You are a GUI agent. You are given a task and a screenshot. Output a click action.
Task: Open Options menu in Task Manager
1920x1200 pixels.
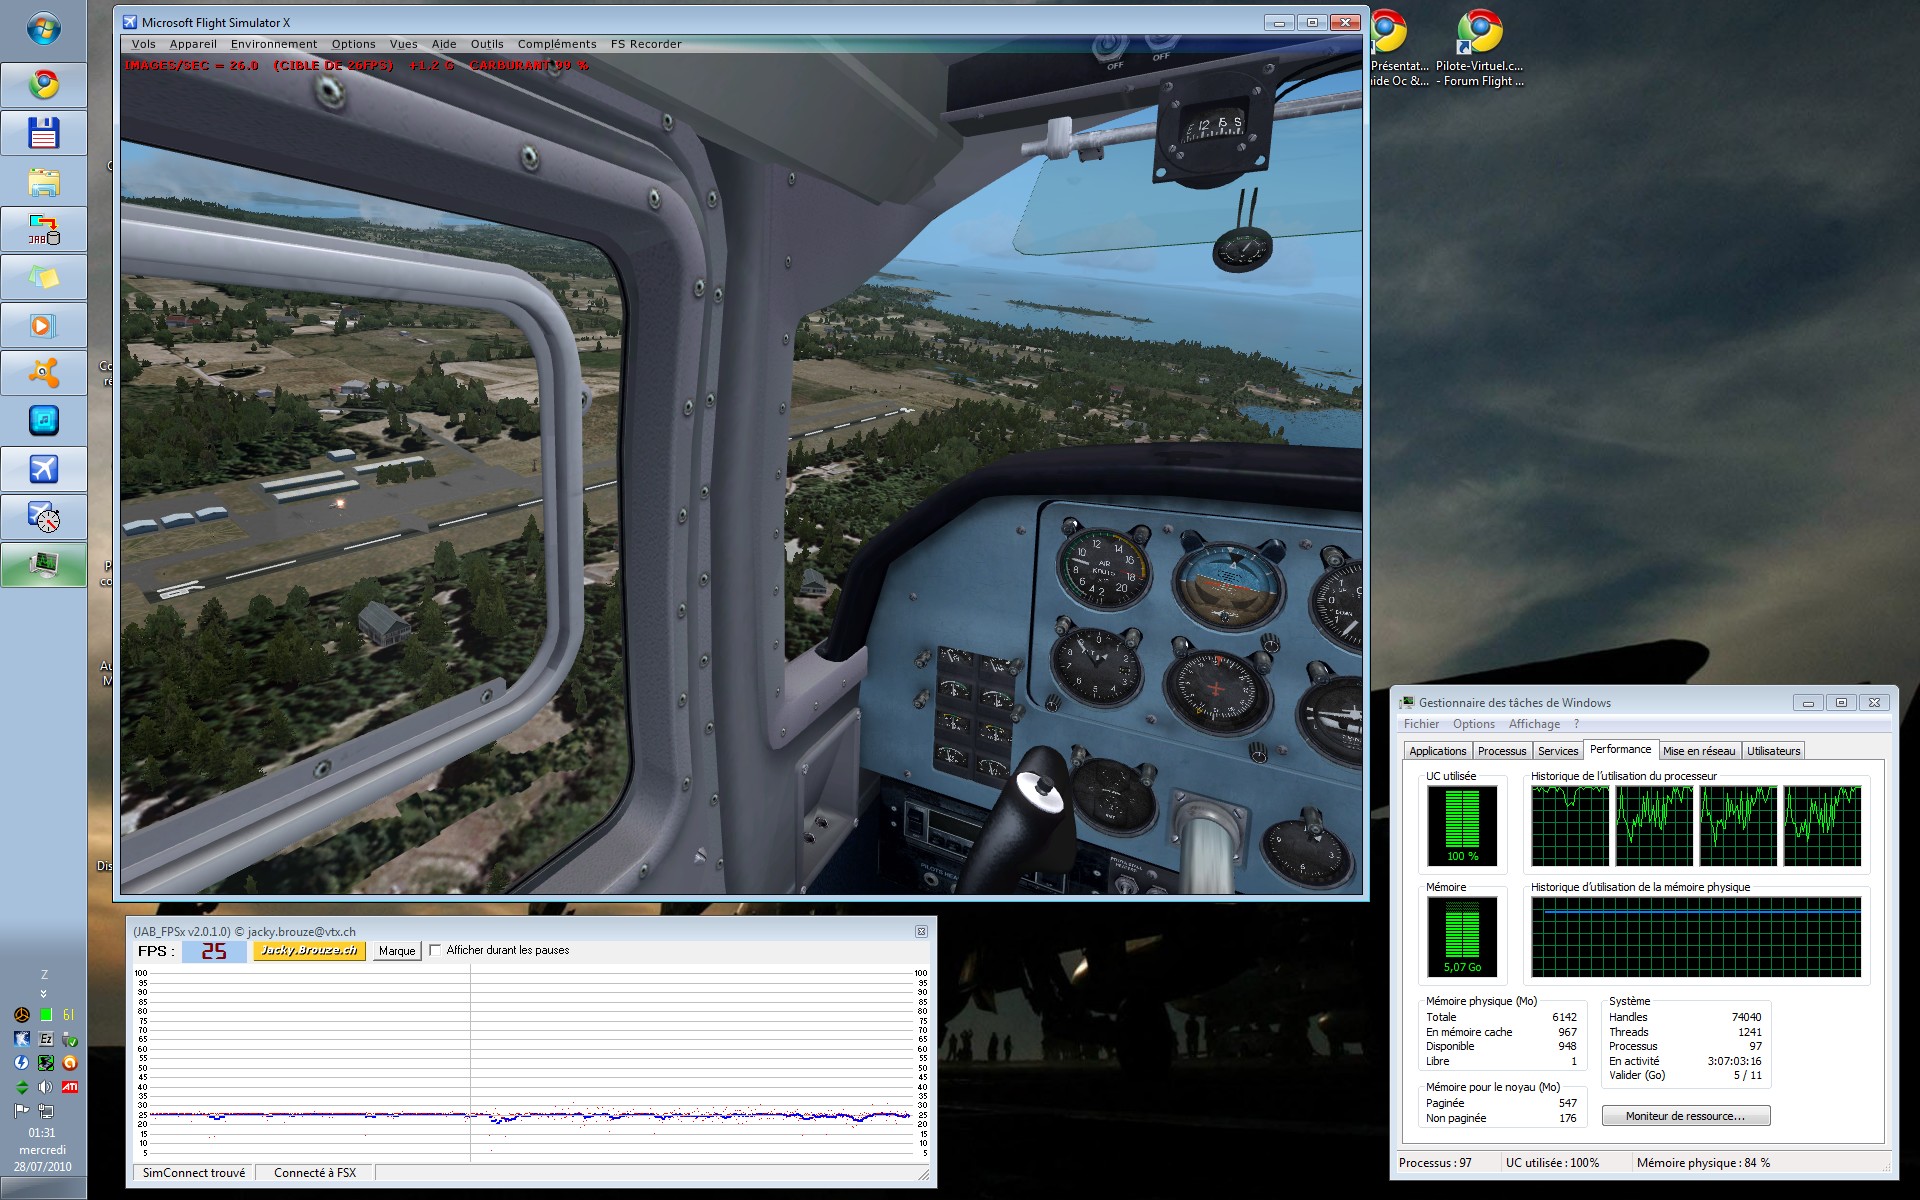tap(1474, 724)
